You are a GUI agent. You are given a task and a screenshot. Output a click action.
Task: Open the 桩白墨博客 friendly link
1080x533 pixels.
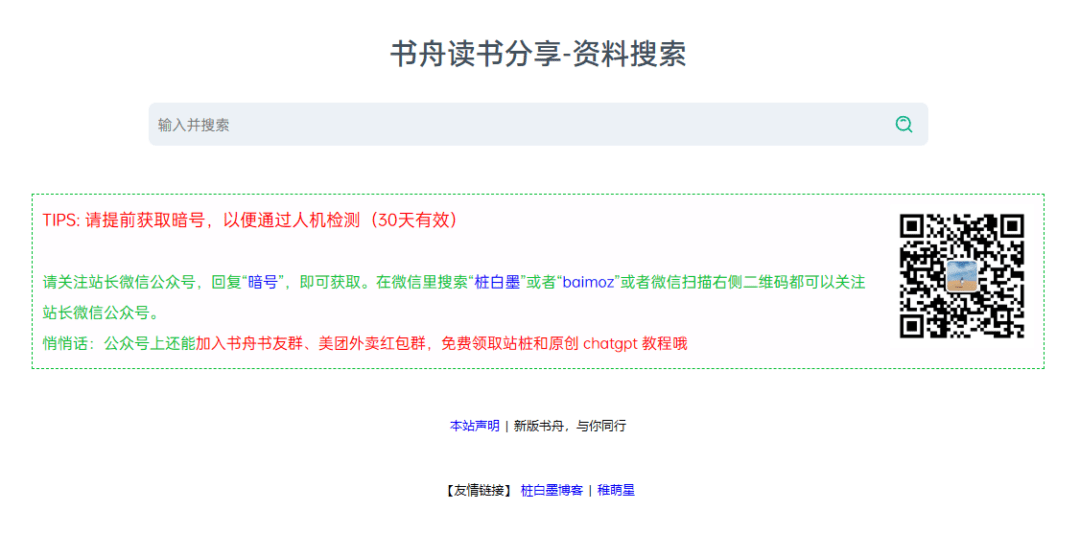tap(551, 491)
